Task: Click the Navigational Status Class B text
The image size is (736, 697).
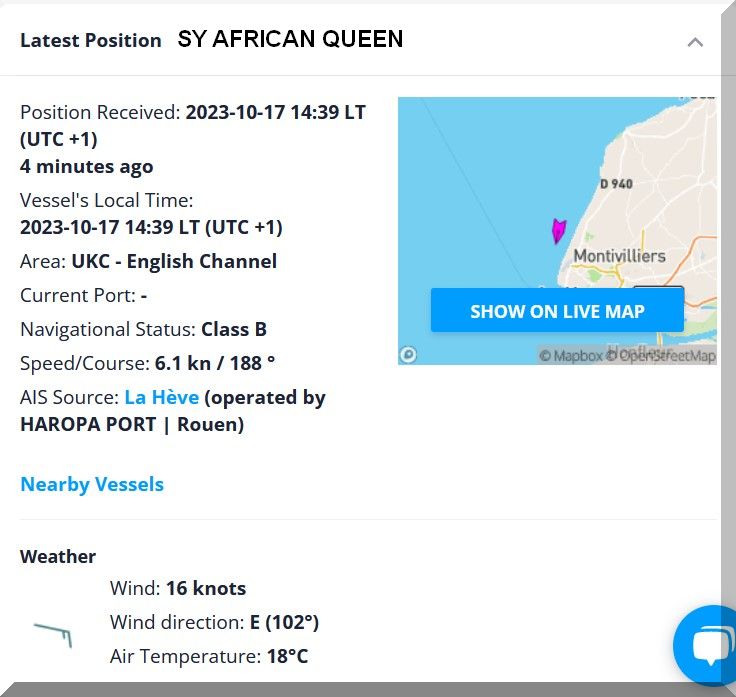Action: click(x=234, y=329)
